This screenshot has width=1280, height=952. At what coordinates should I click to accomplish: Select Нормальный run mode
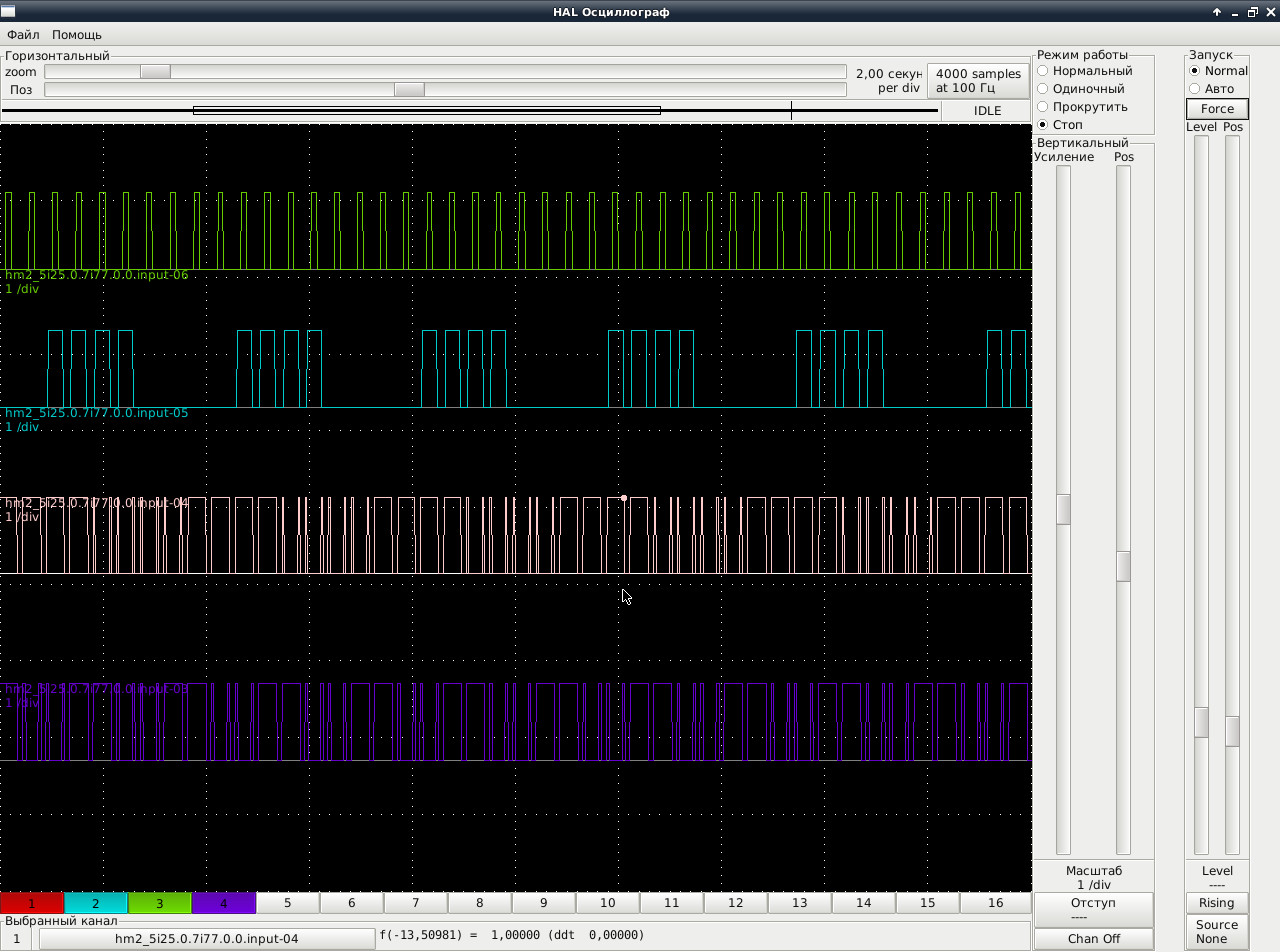(x=1043, y=71)
